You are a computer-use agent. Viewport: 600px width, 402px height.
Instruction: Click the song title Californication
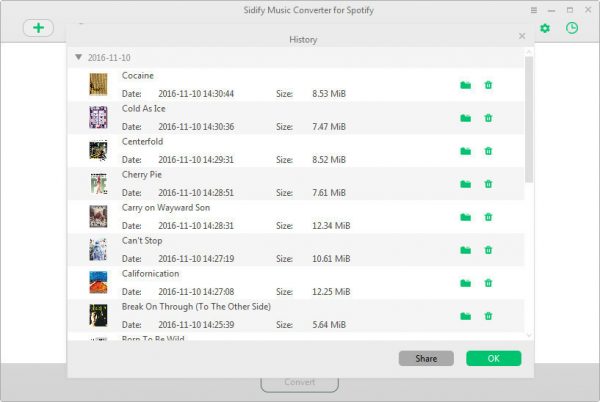150,273
